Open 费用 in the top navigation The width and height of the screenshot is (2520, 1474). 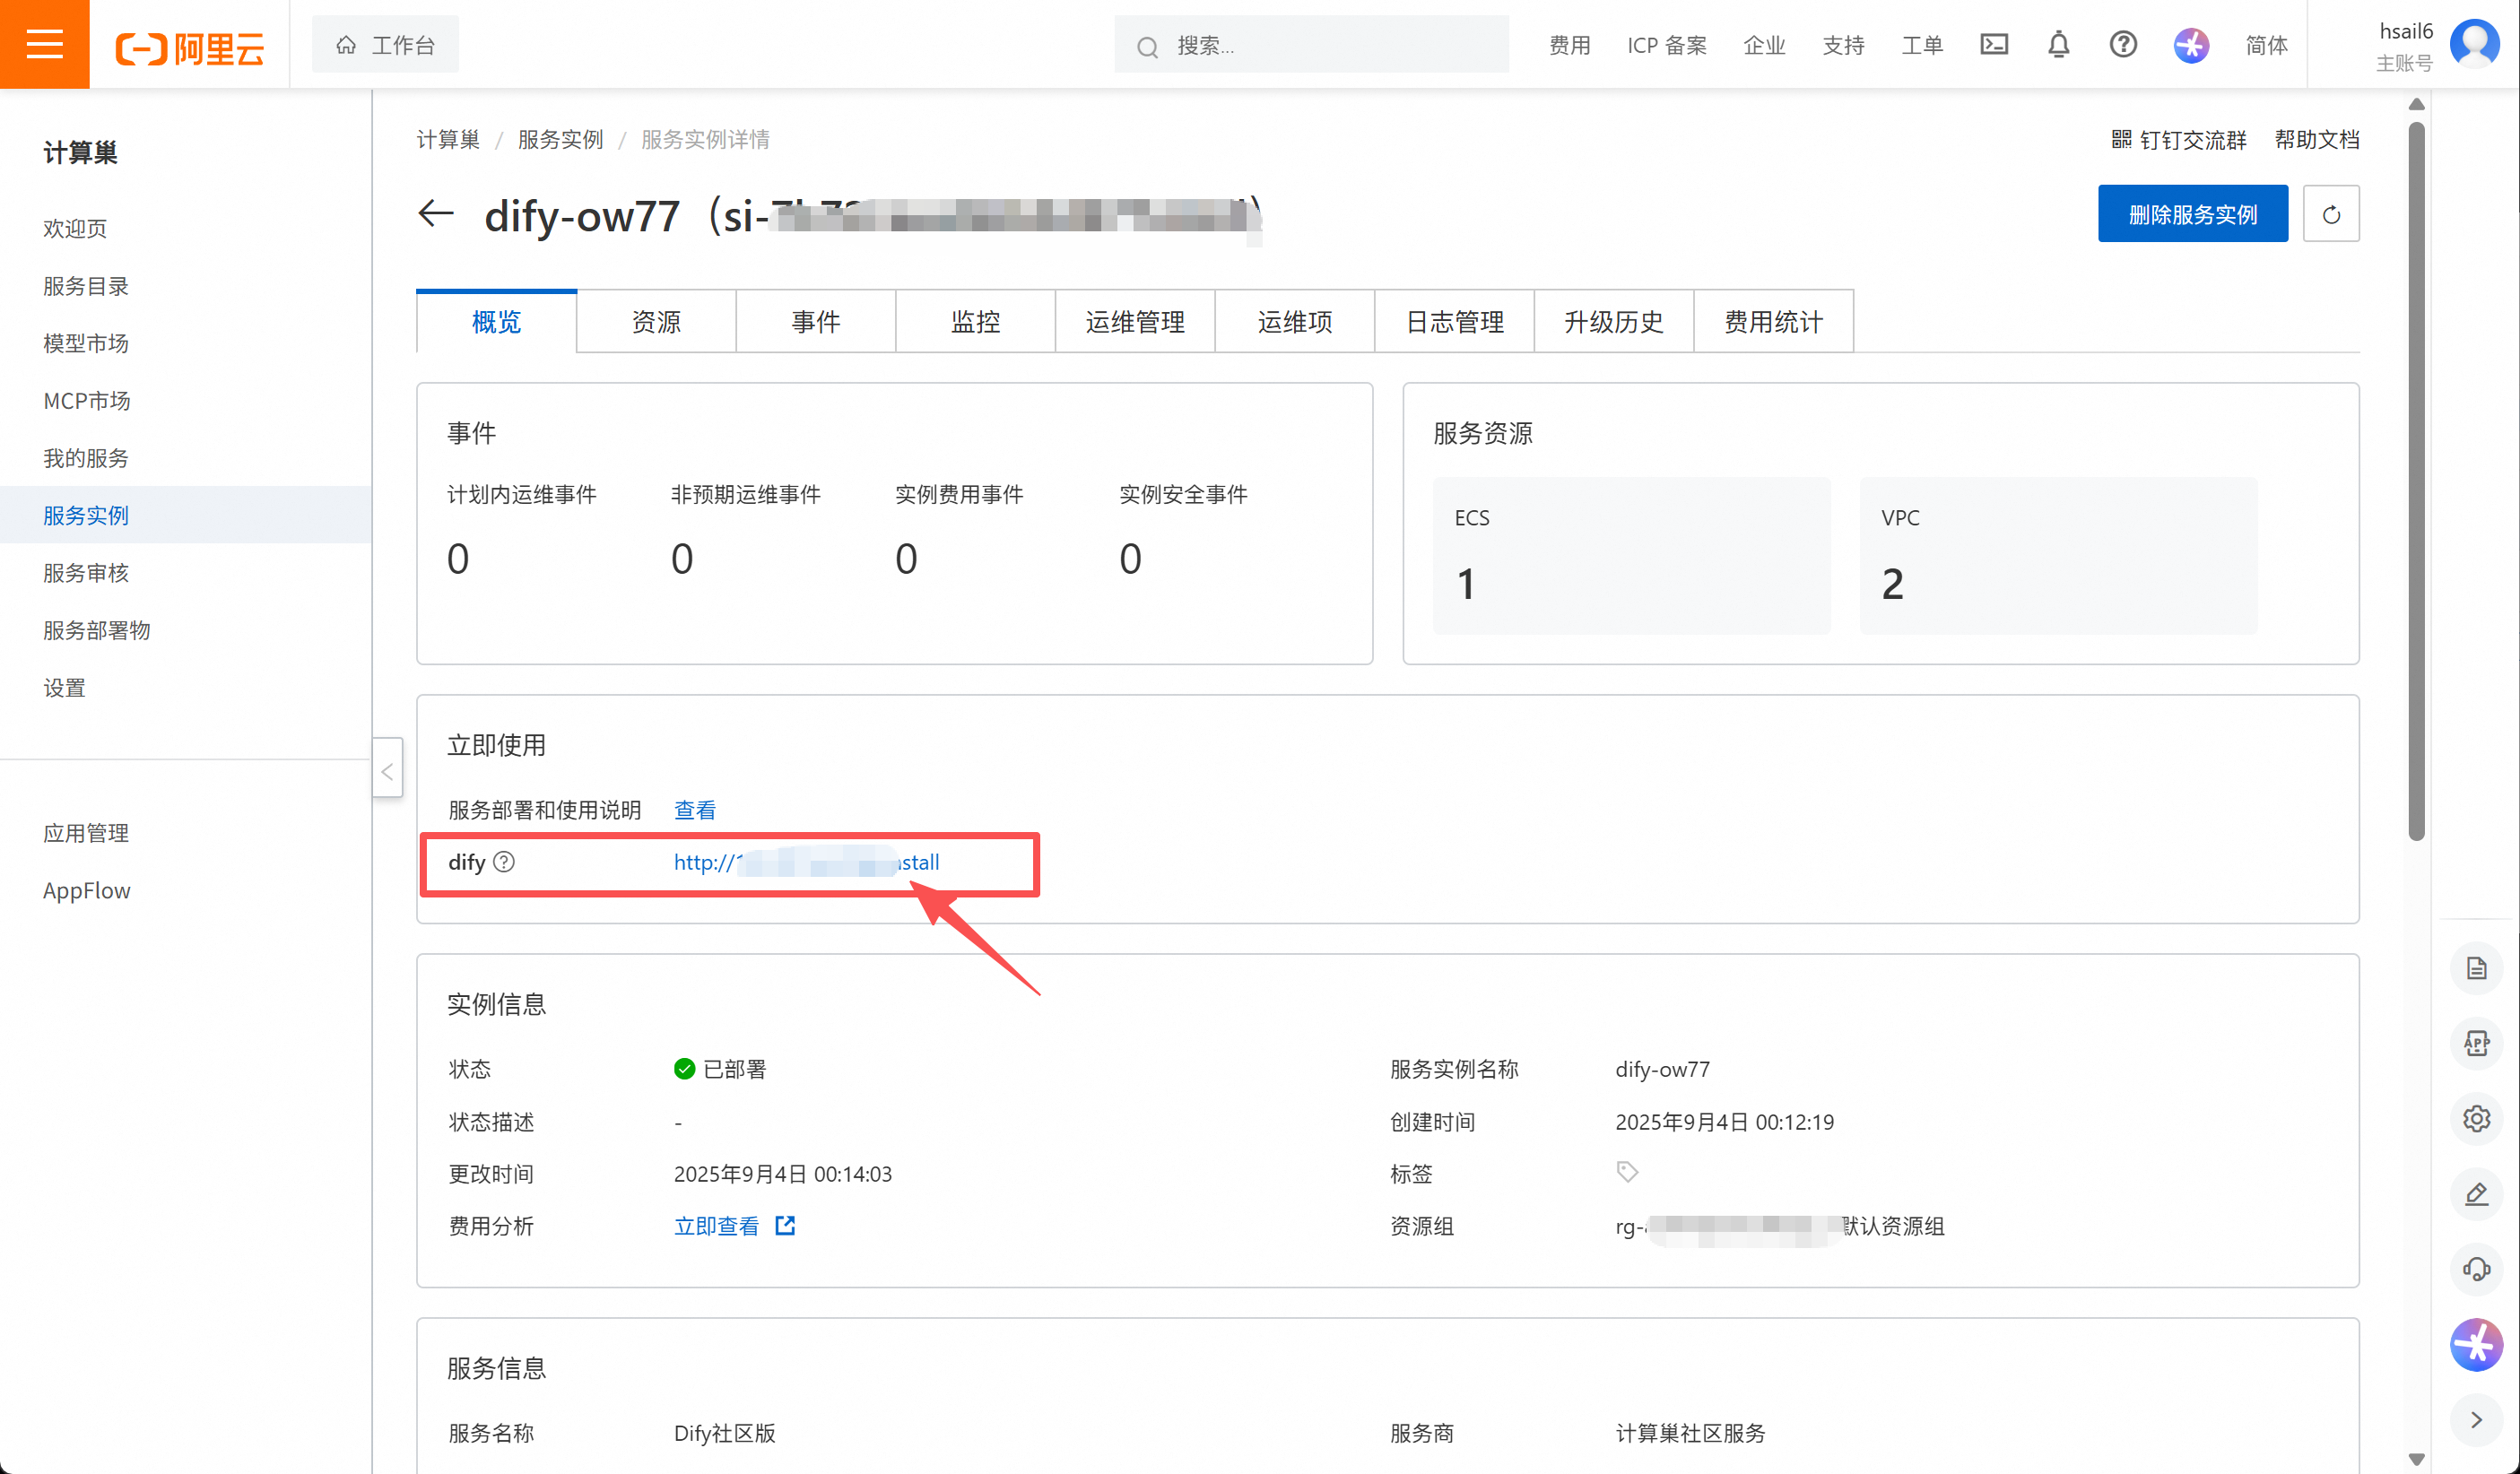tap(1569, 45)
